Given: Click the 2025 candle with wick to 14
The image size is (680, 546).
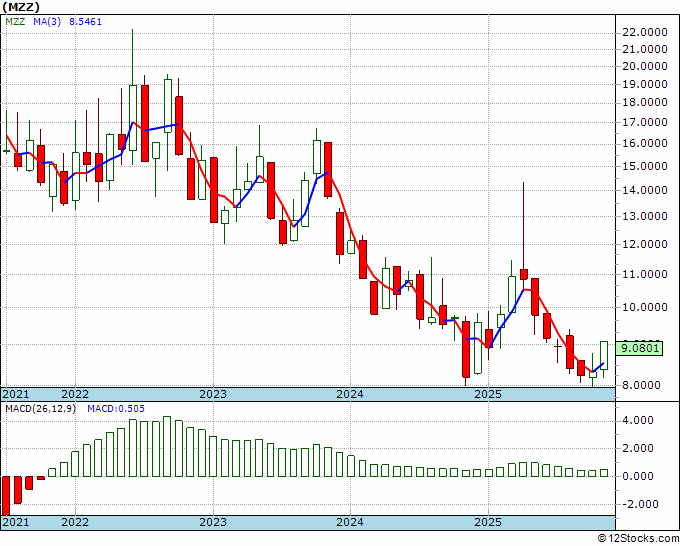Looking at the screenshot, I should pyautogui.click(x=524, y=236).
